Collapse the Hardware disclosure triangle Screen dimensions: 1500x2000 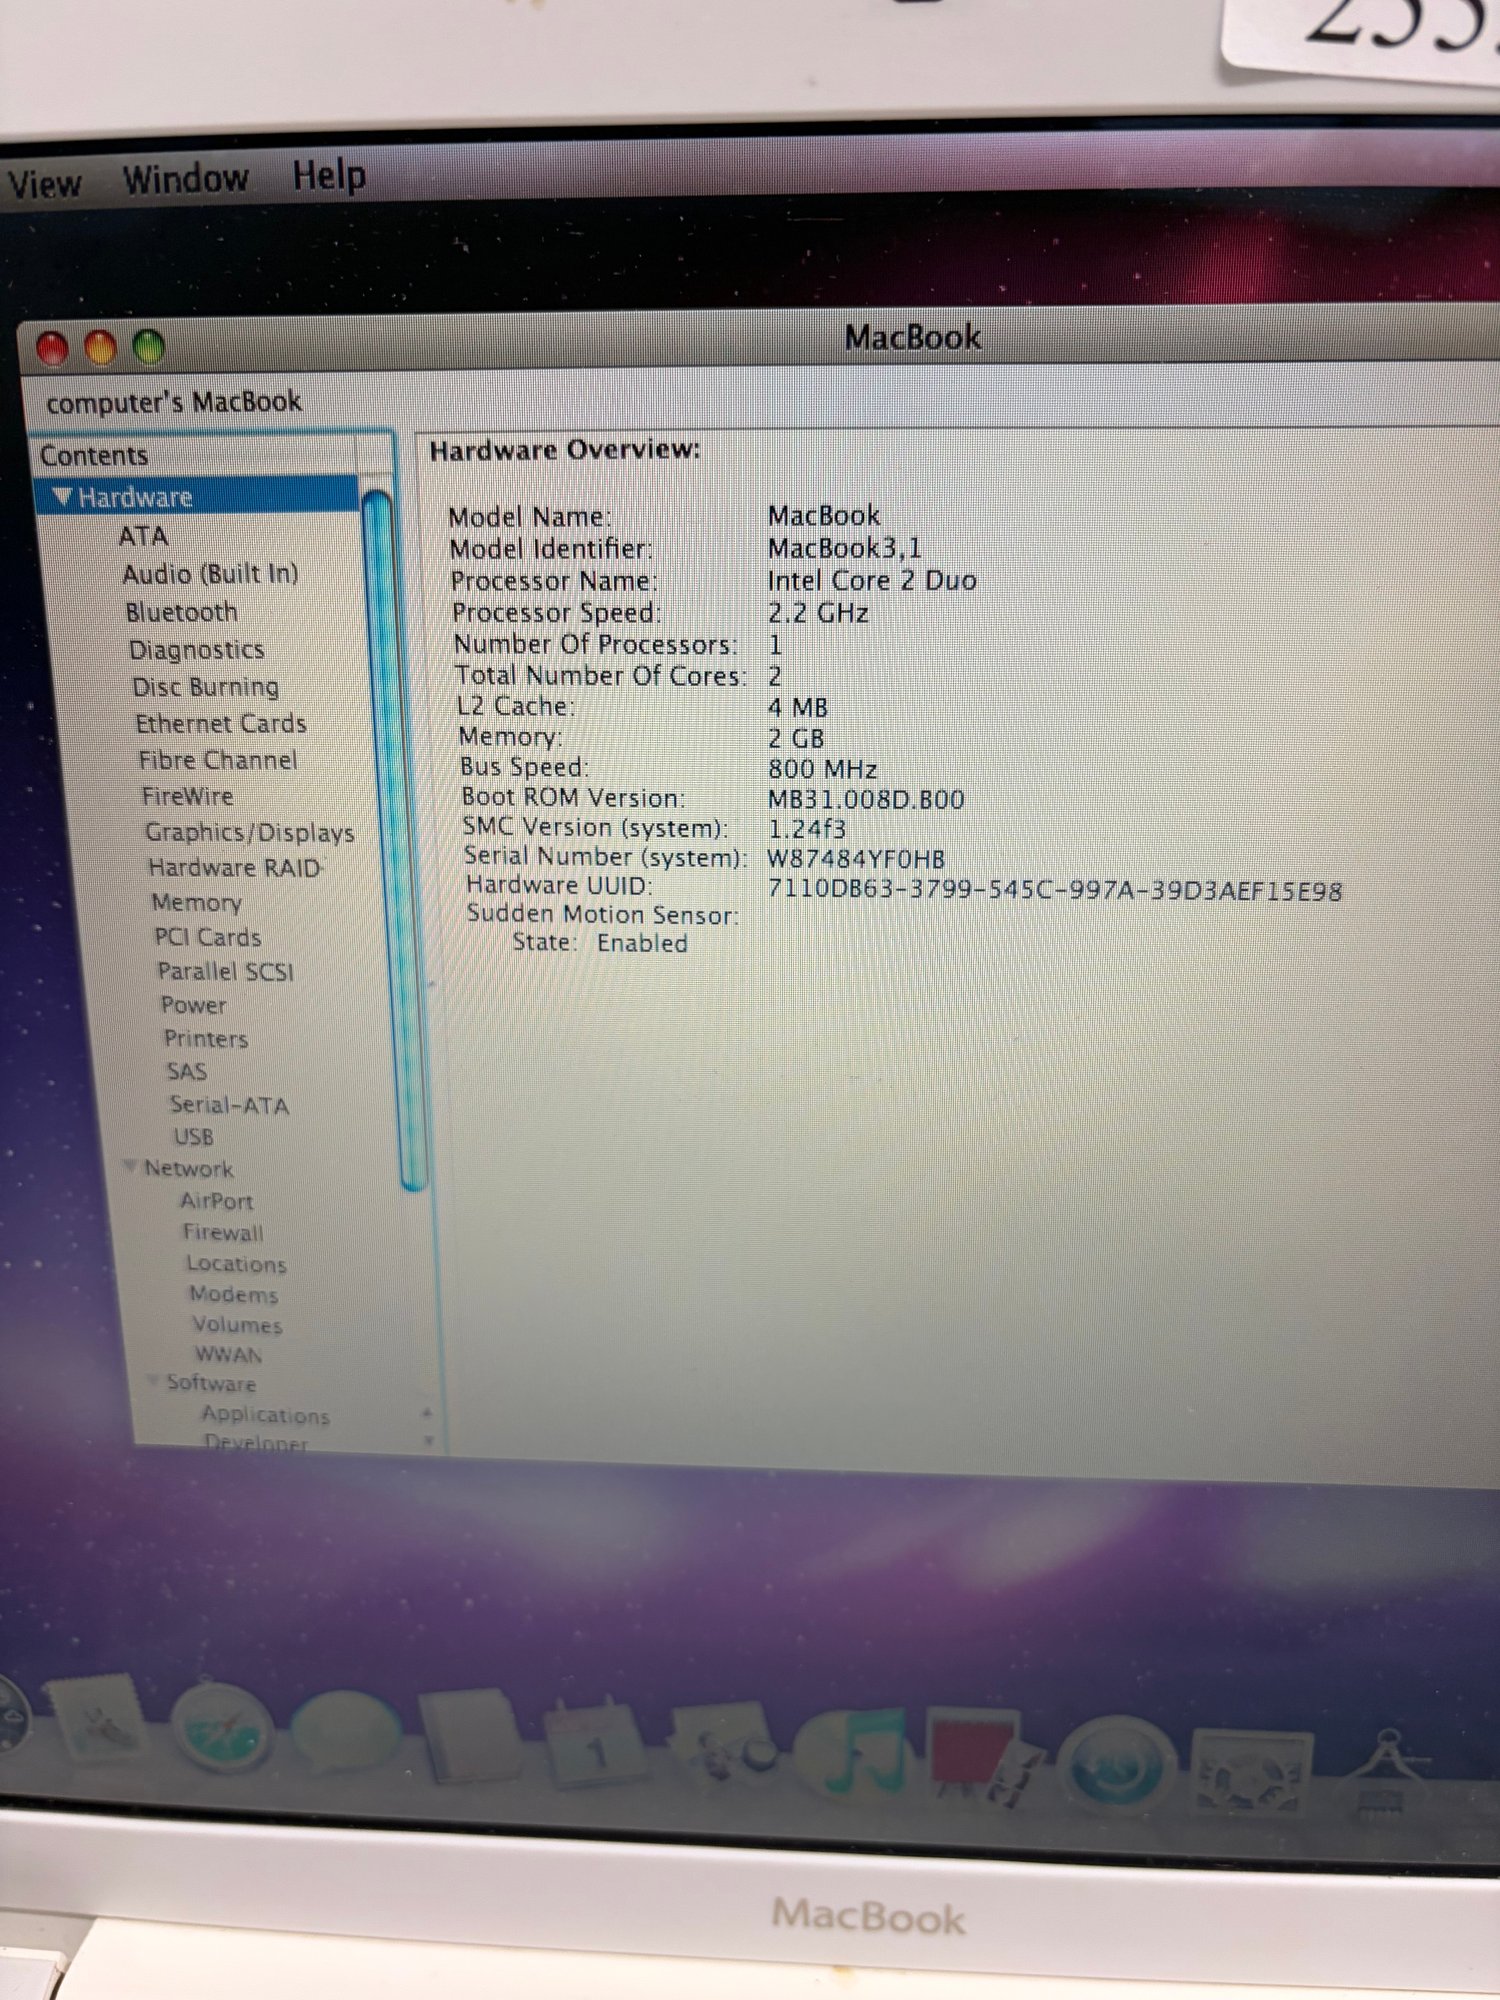pyautogui.click(x=62, y=497)
